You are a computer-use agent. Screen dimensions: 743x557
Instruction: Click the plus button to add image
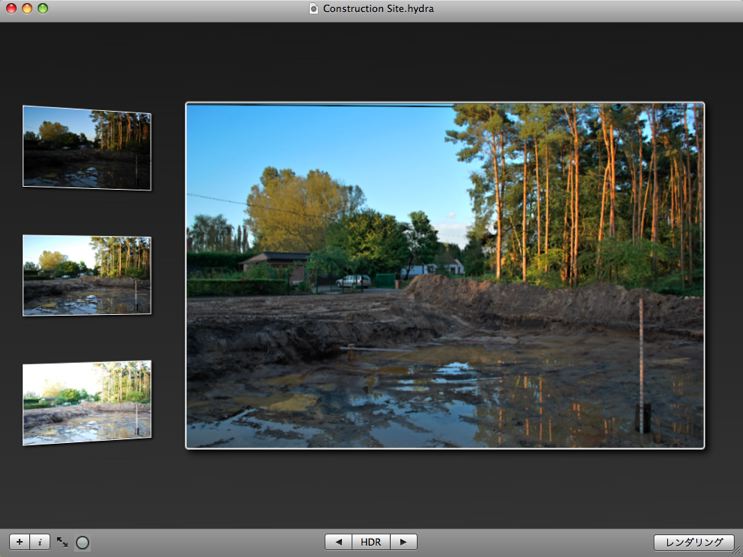click(x=20, y=541)
